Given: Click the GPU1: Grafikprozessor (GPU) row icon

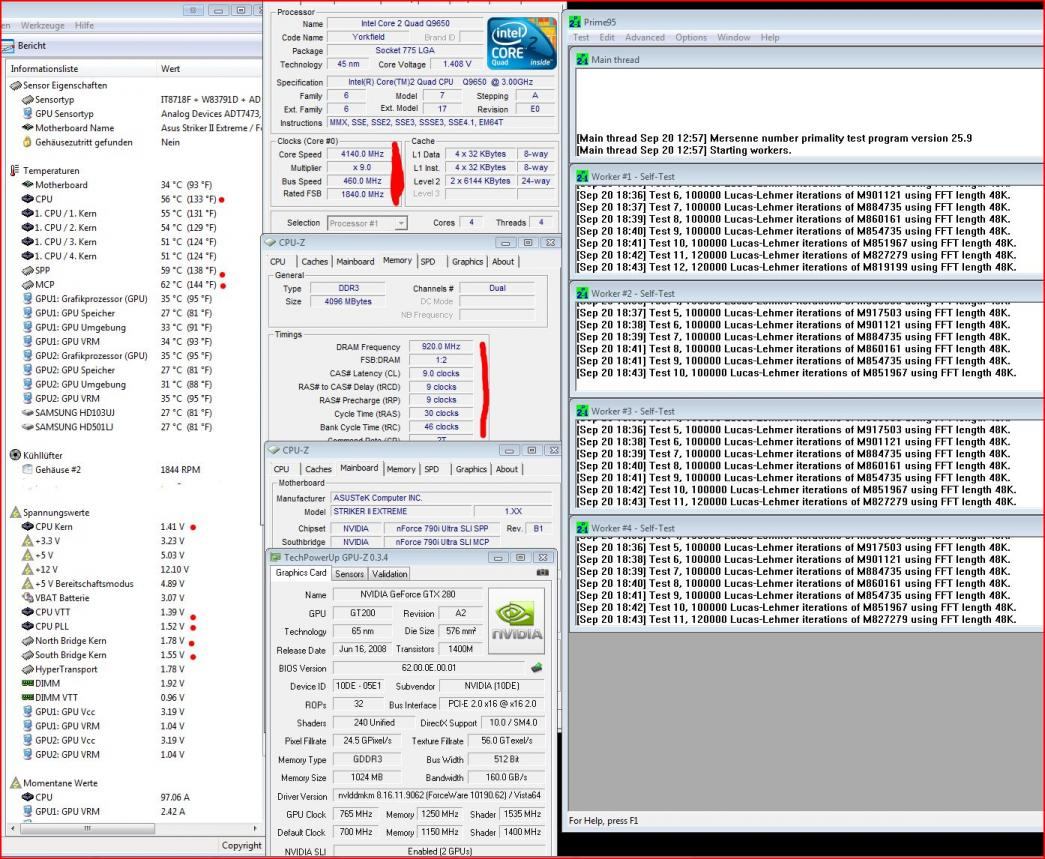Looking at the screenshot, I should [27, 299].
